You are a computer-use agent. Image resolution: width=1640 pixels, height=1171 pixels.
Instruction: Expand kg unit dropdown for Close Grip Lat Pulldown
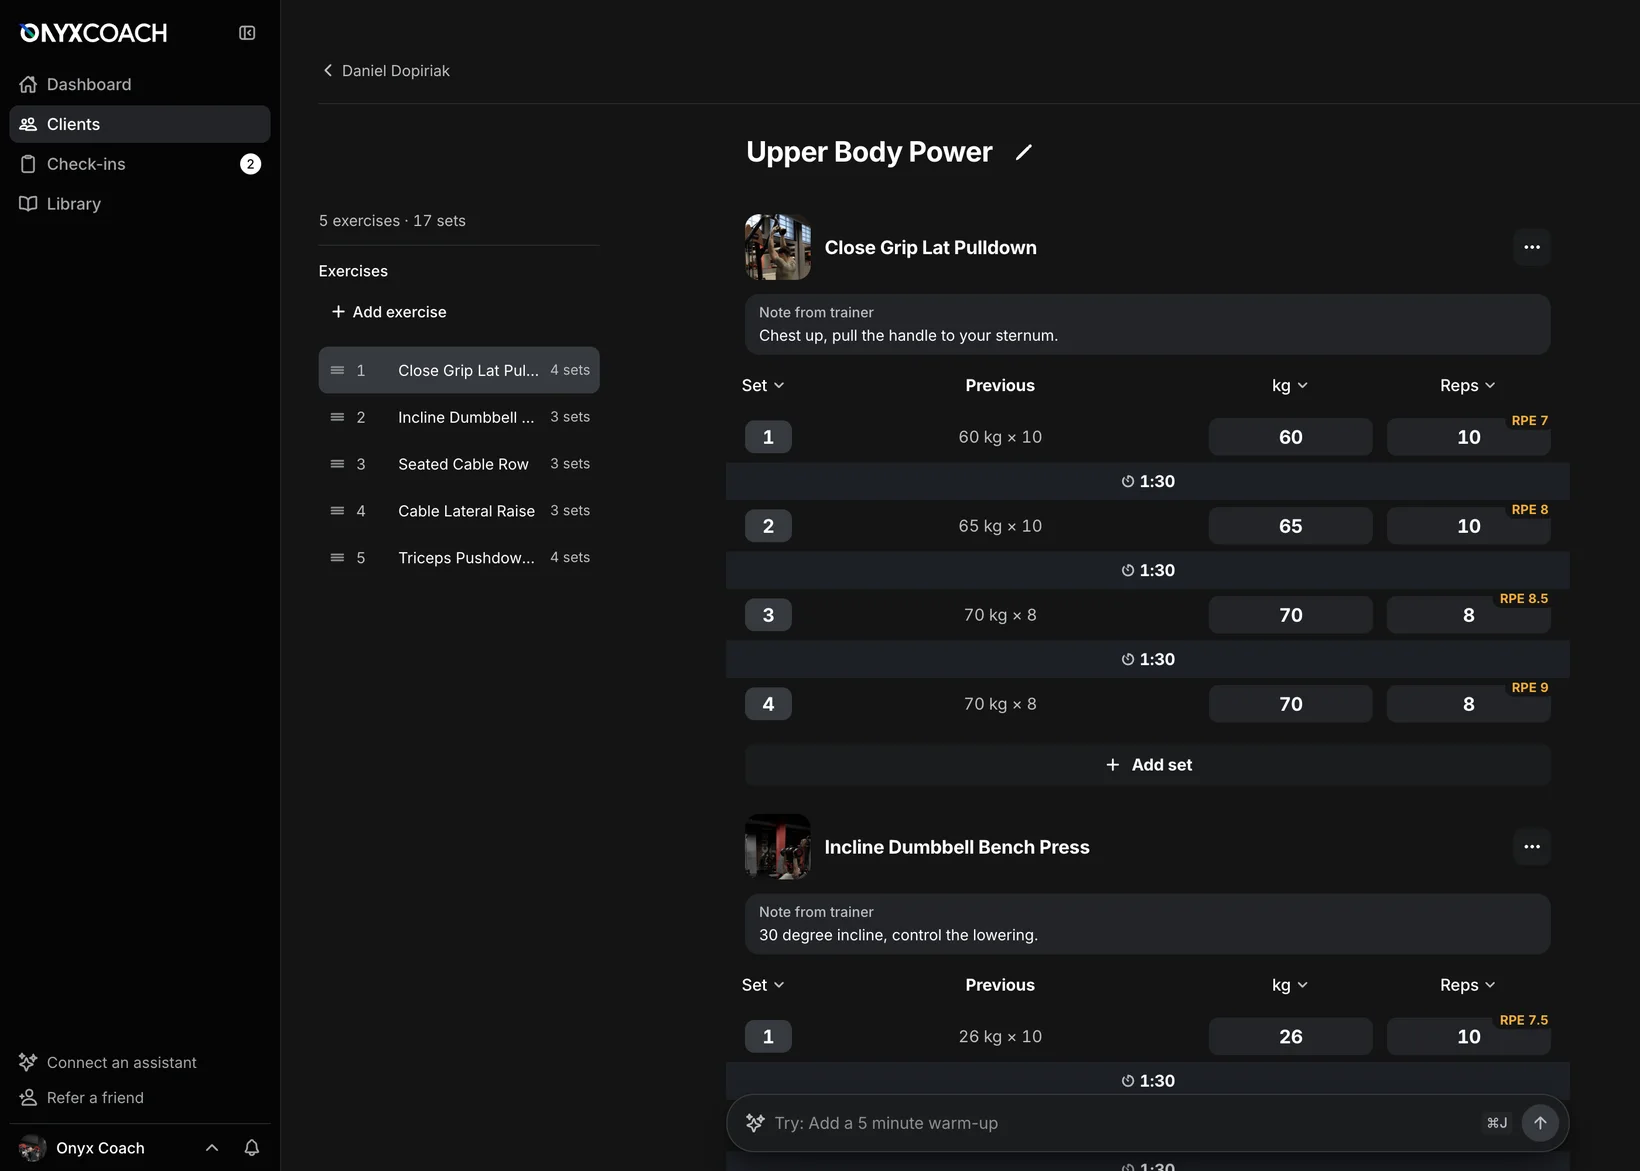tap(1290, 386)
